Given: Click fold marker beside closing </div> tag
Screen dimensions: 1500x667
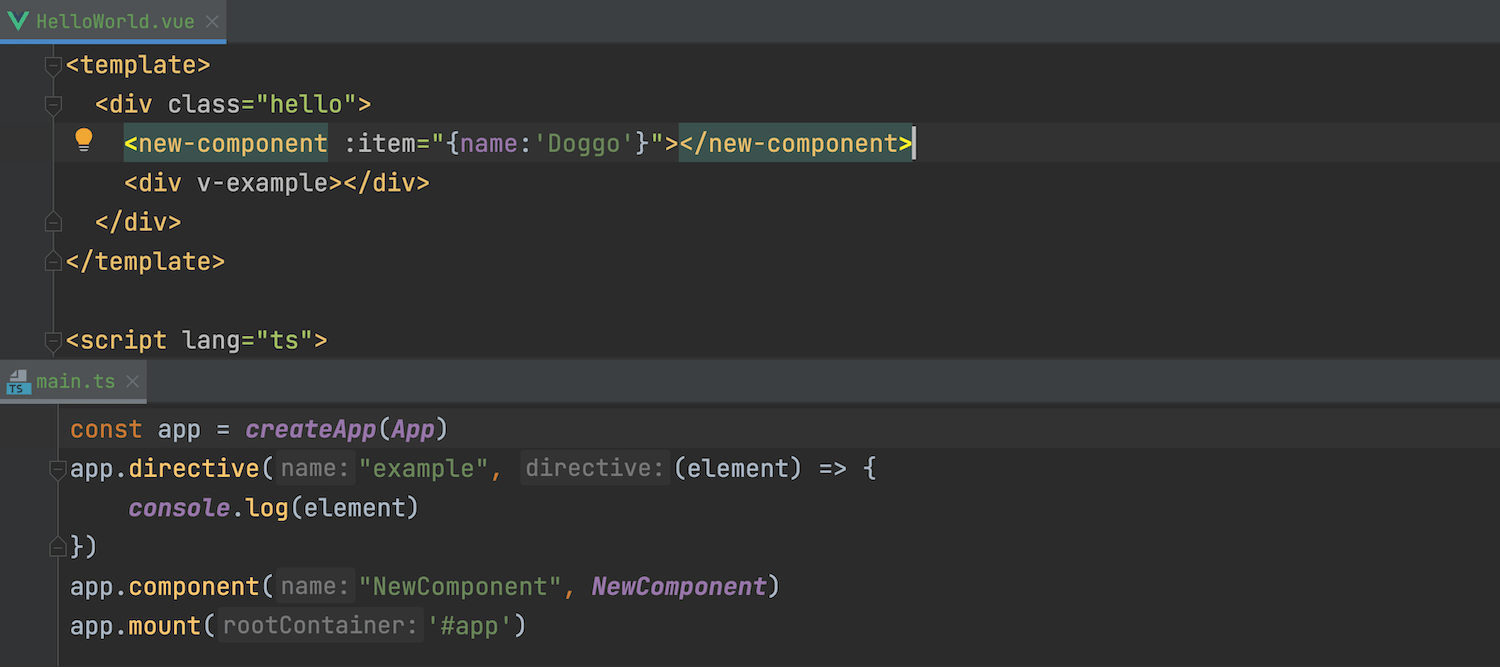Looking at the screenshot, I should (53, 222).
